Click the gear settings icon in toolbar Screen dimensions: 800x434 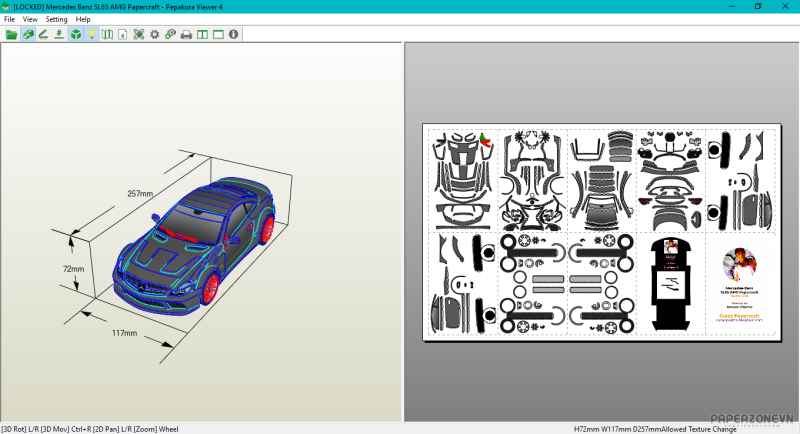154,34
